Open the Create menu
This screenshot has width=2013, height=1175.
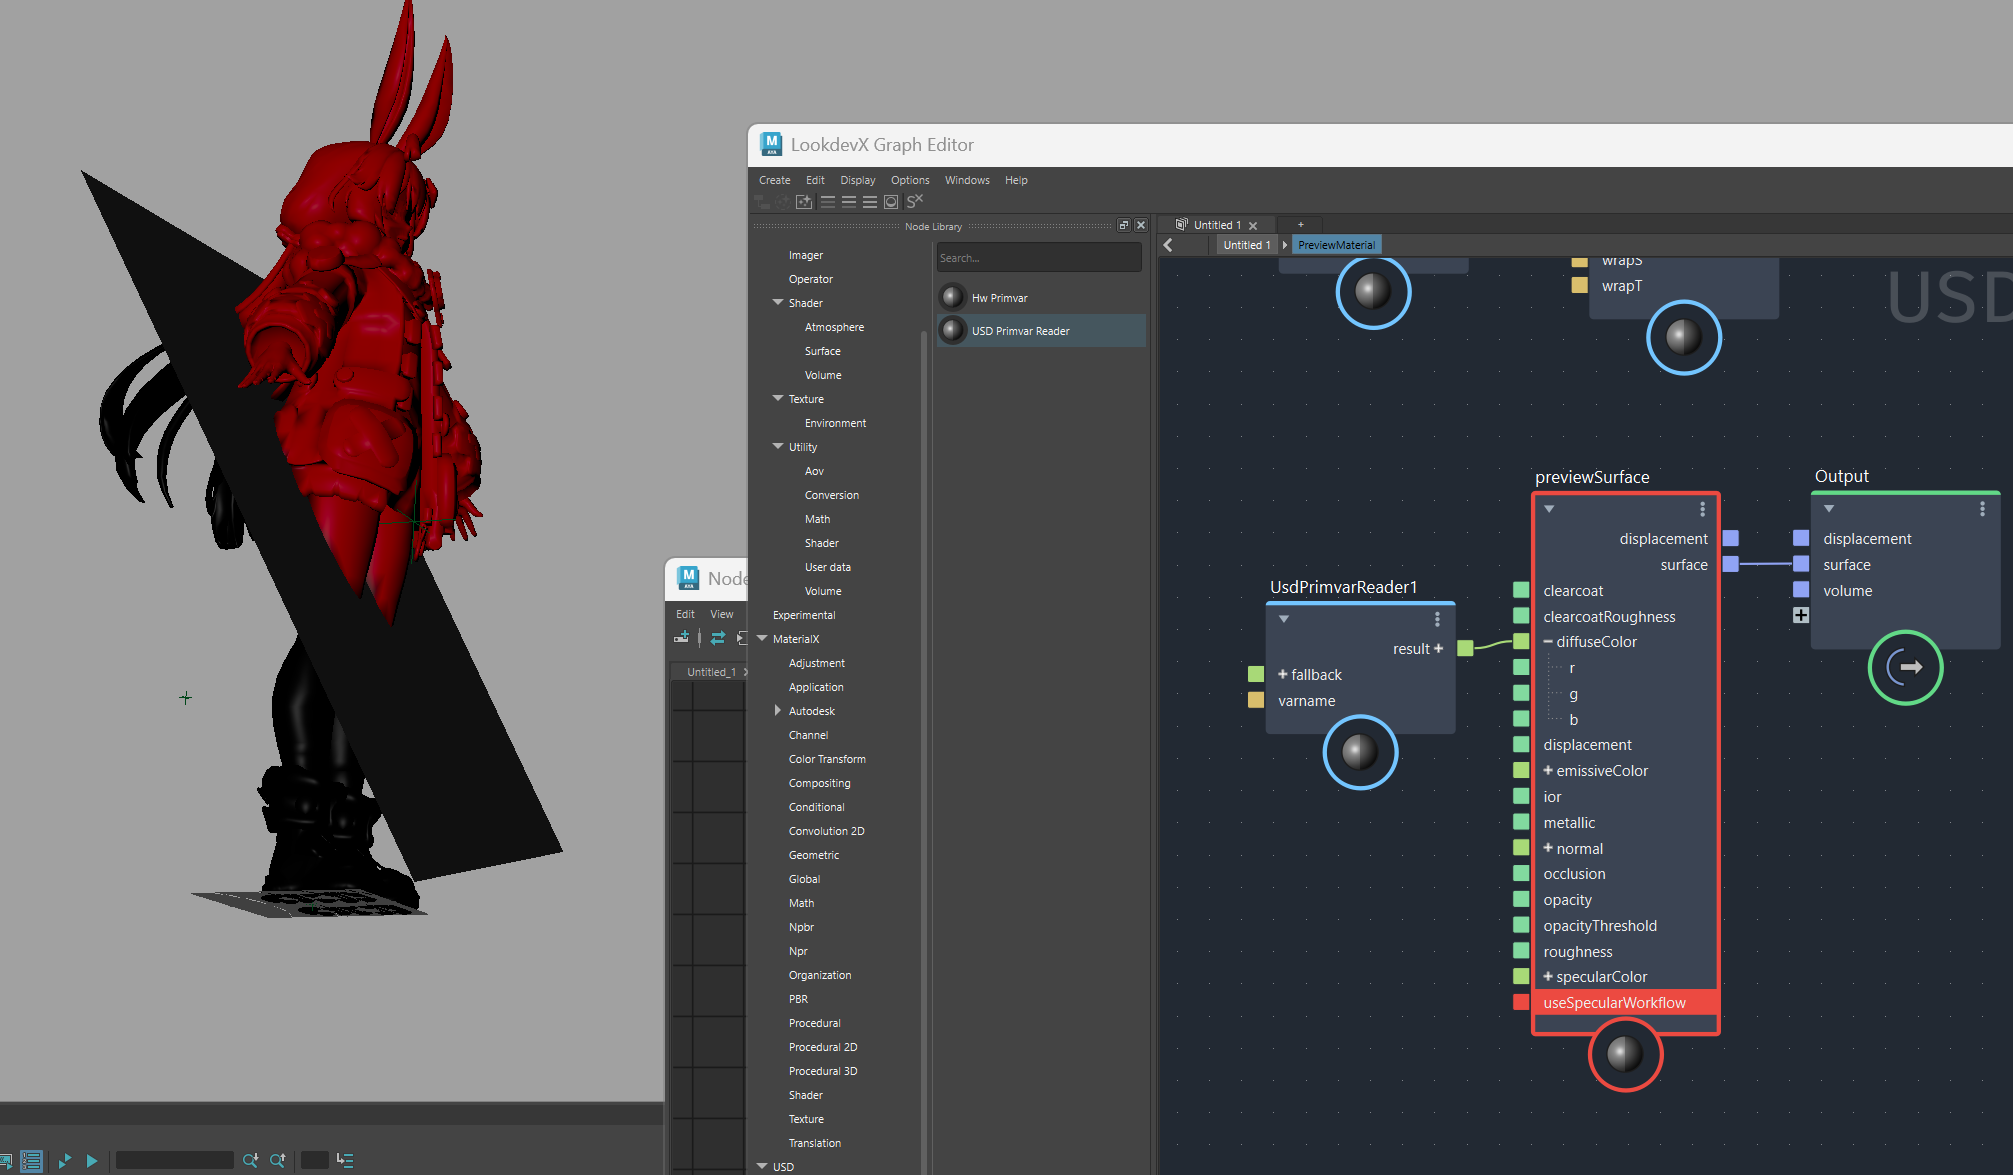[x=774, y=180]
